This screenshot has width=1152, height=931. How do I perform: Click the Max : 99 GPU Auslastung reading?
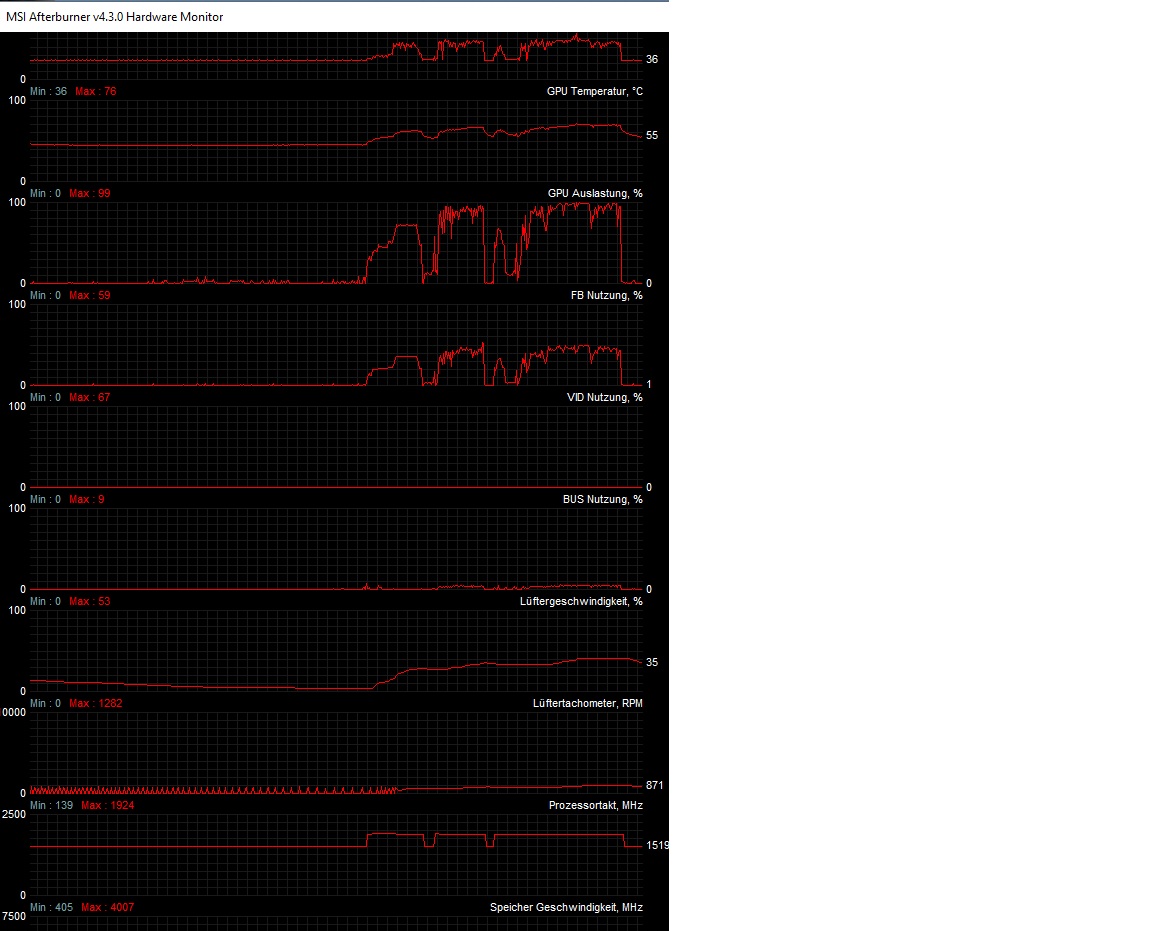click(x=90, y=193)
